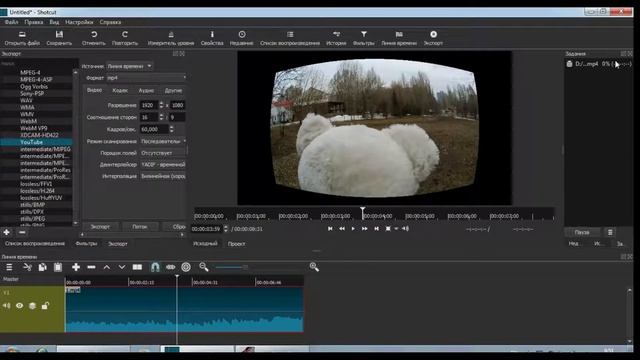This screenshot has width=640, height=360.
Task: Open the Экспорт toolbar icon
Action: pyautogui.click(x=433, y=38)
